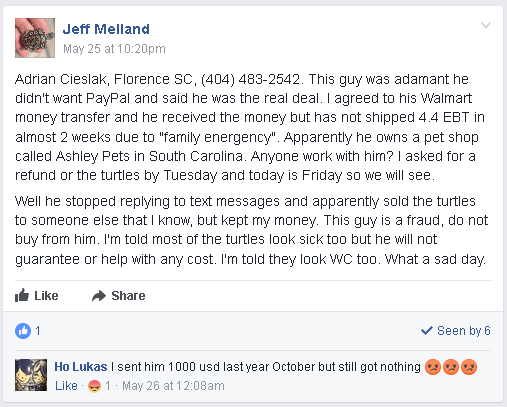The image size is (507, 407).
Task: Click the Seen by checkmark icon
Action: coord(427,331)
